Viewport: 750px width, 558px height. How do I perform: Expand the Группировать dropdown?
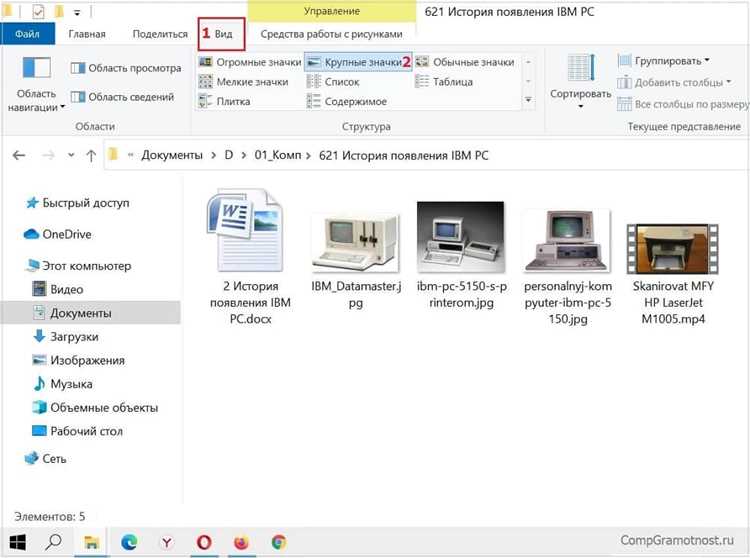pos(664,61)
